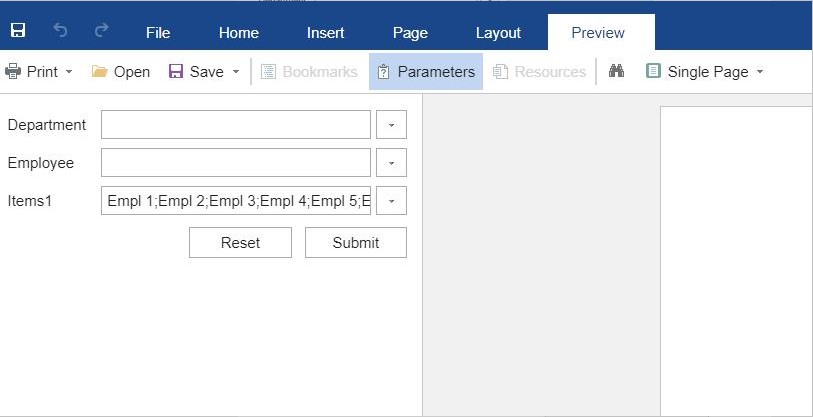The image size is (813, 417).
Task: Click the Submit button
Action: tap(356, 242)
